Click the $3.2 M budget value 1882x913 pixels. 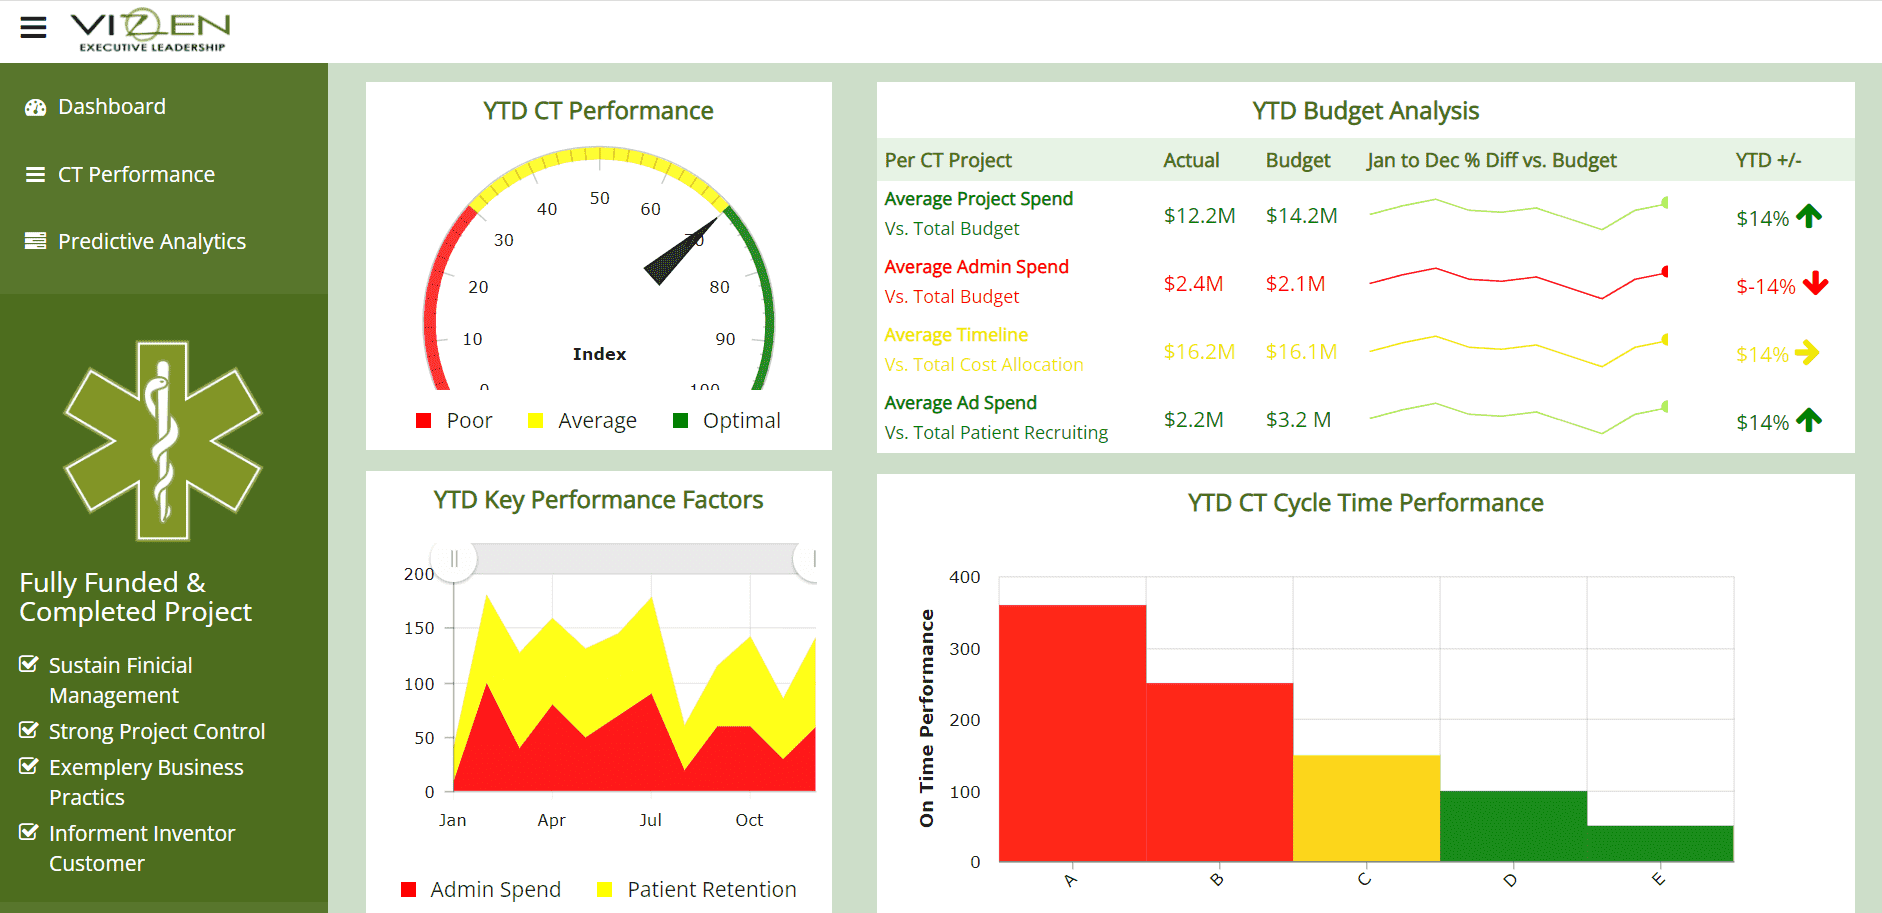click(1298, 420)
